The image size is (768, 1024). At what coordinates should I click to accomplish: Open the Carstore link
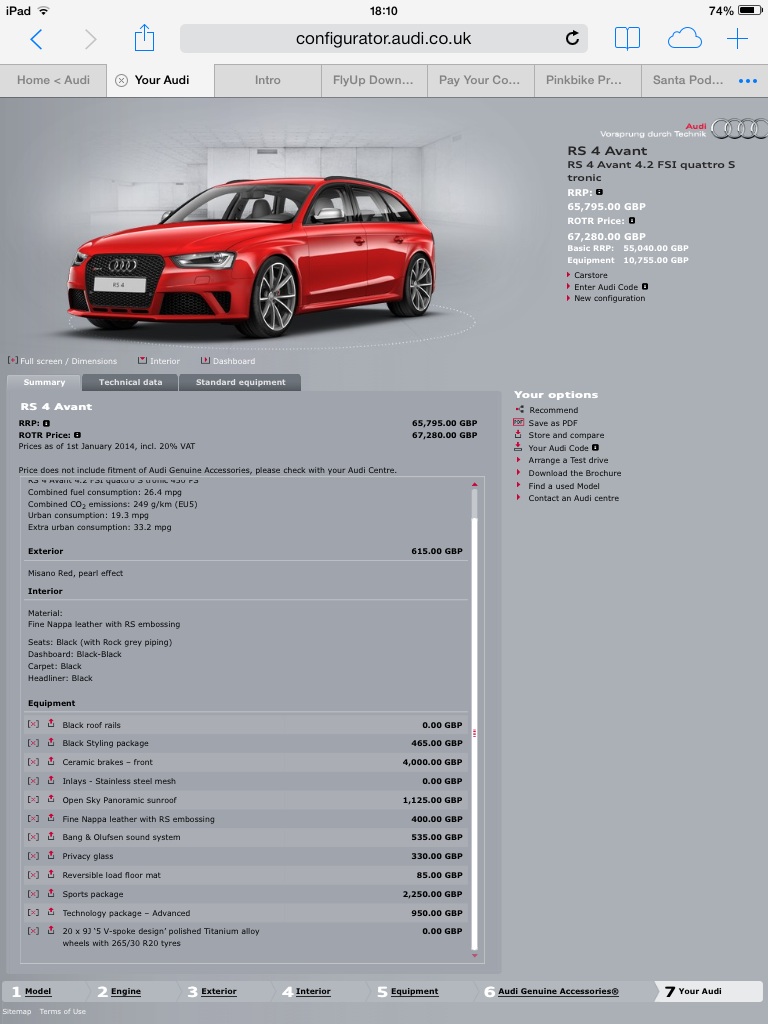tap(590, 276)
